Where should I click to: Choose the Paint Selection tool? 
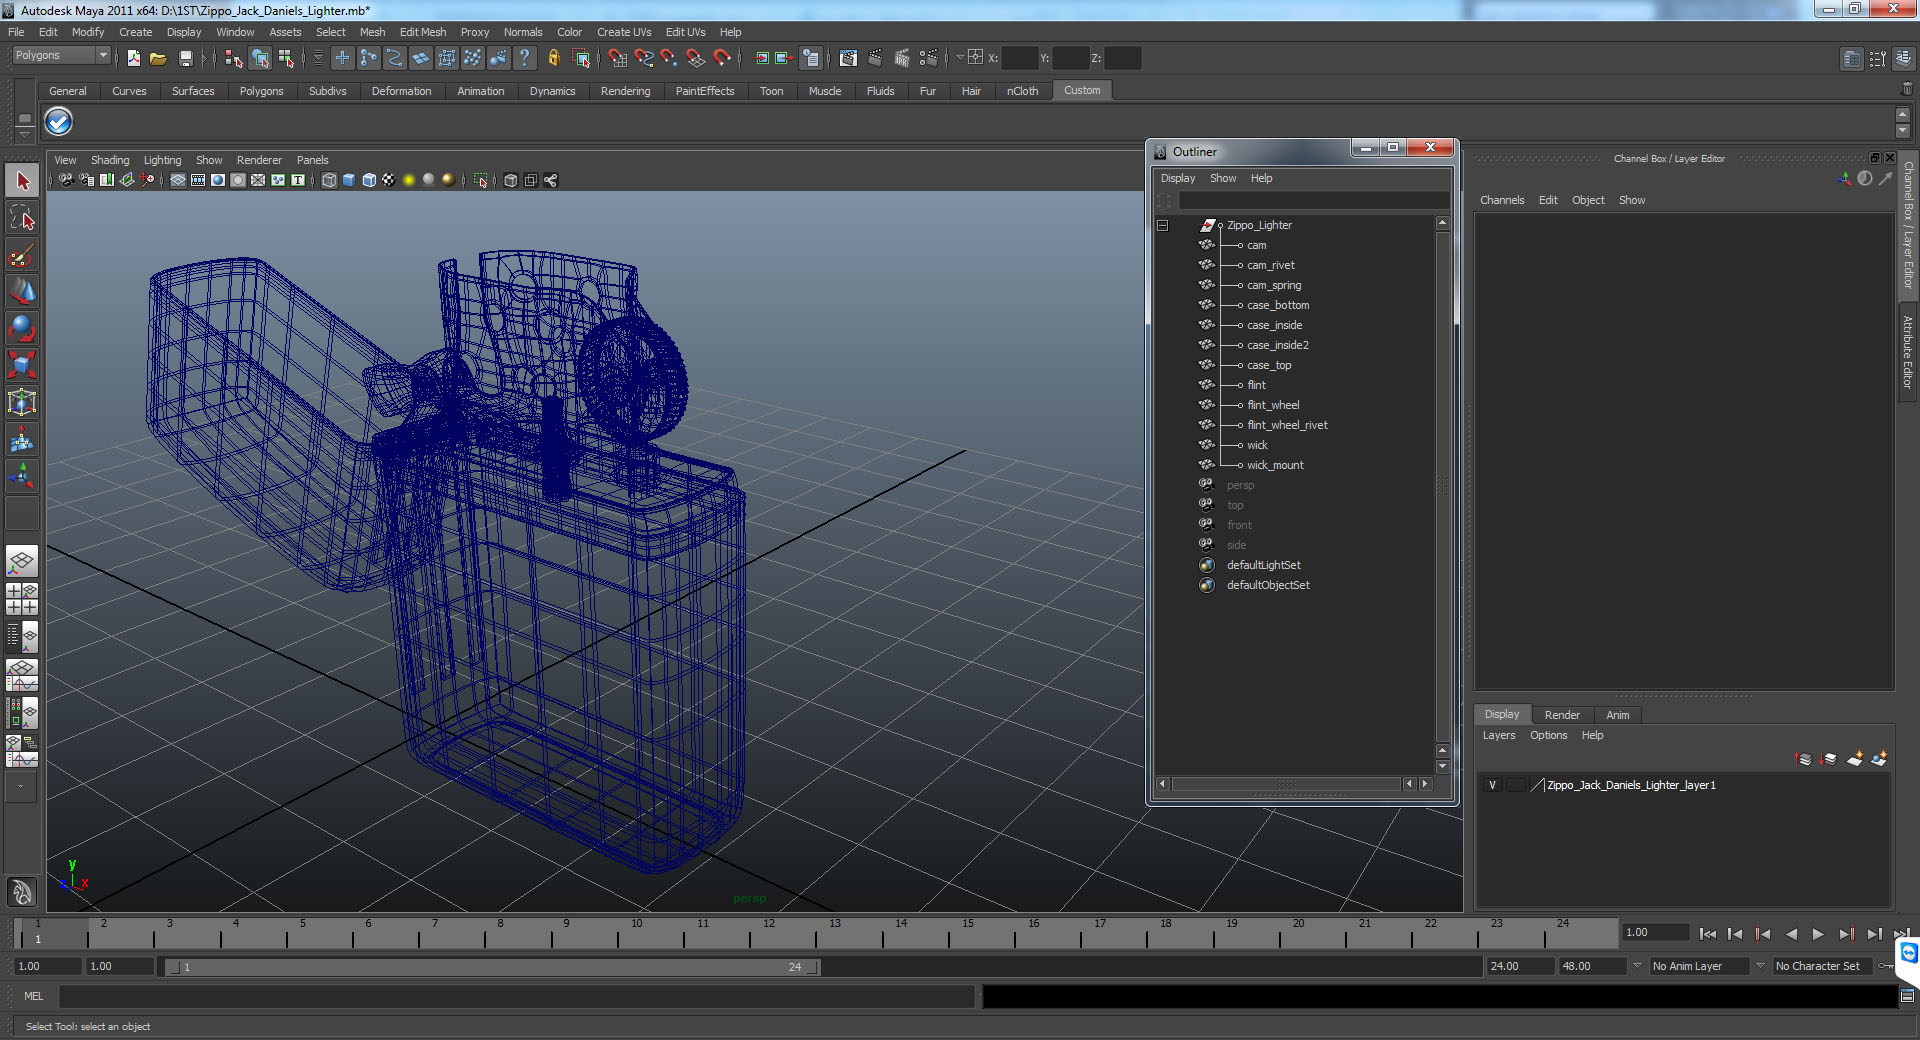pyautogui.click(x=22, y=255)
